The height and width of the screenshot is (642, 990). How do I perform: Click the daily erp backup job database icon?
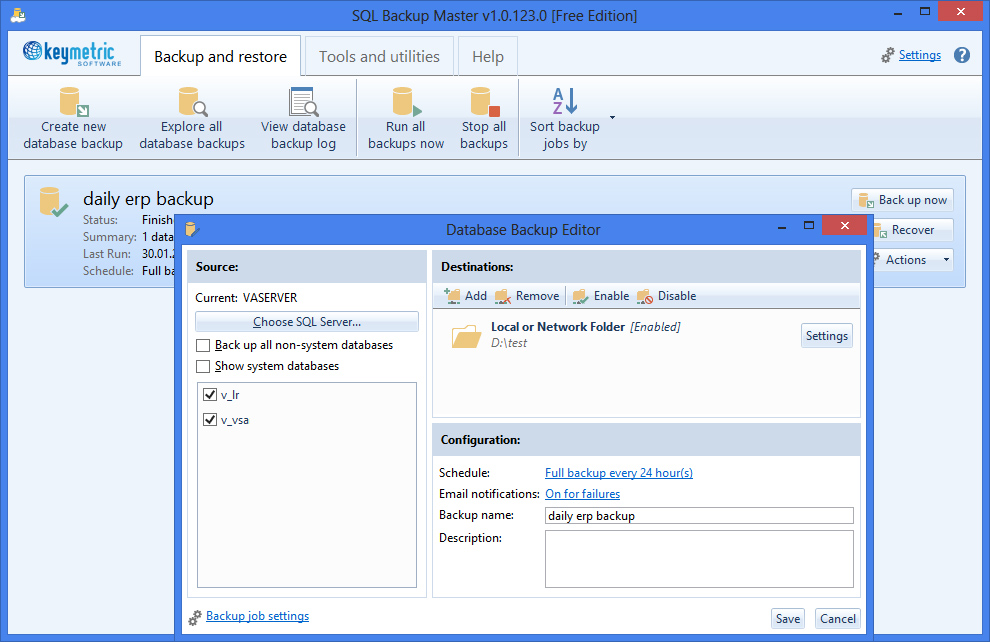(54, 202)
